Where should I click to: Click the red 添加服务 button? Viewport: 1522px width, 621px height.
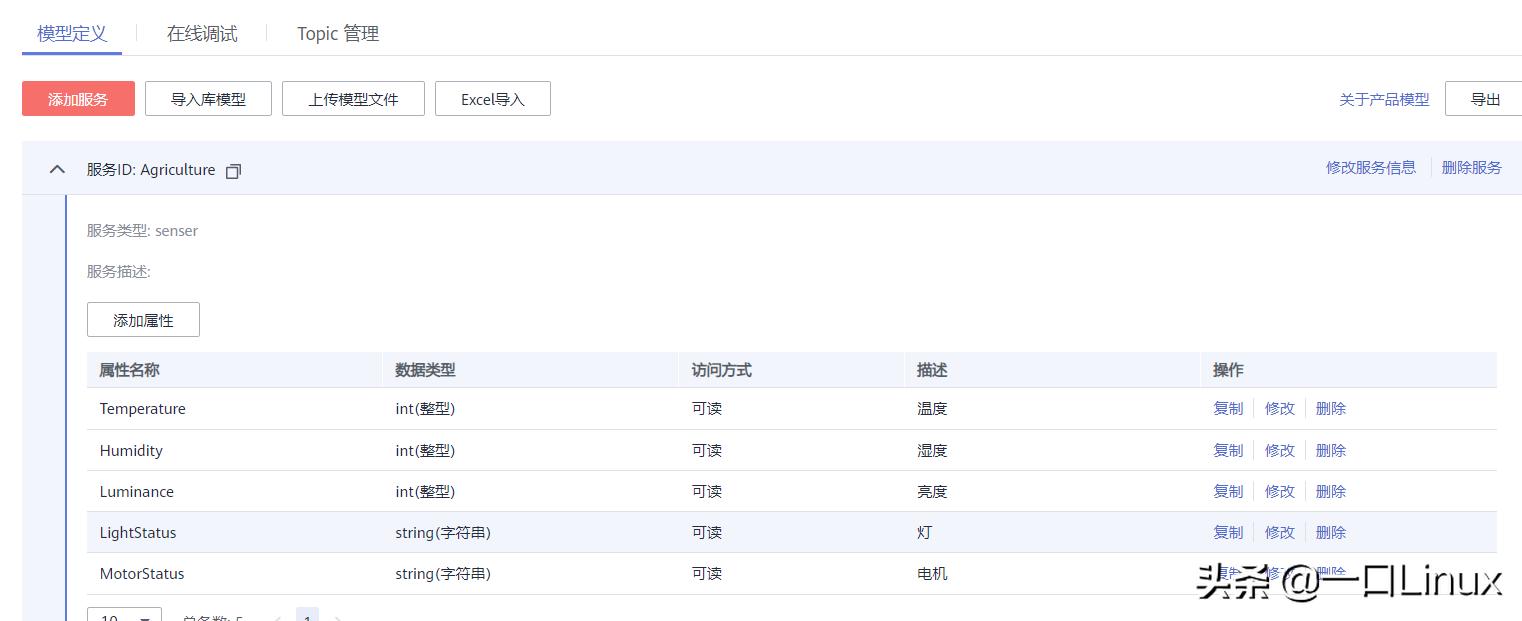click(78, 98)
